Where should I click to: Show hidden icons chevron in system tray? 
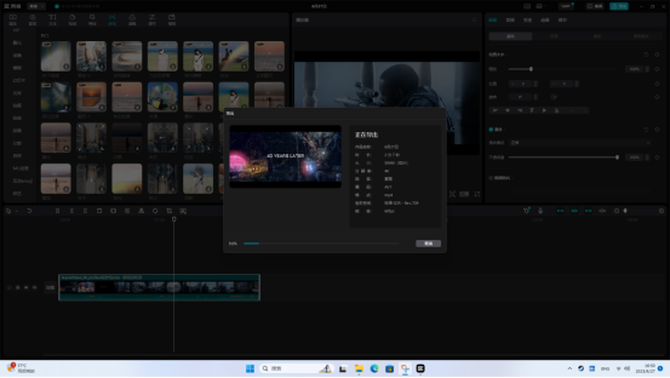(570, 369)
